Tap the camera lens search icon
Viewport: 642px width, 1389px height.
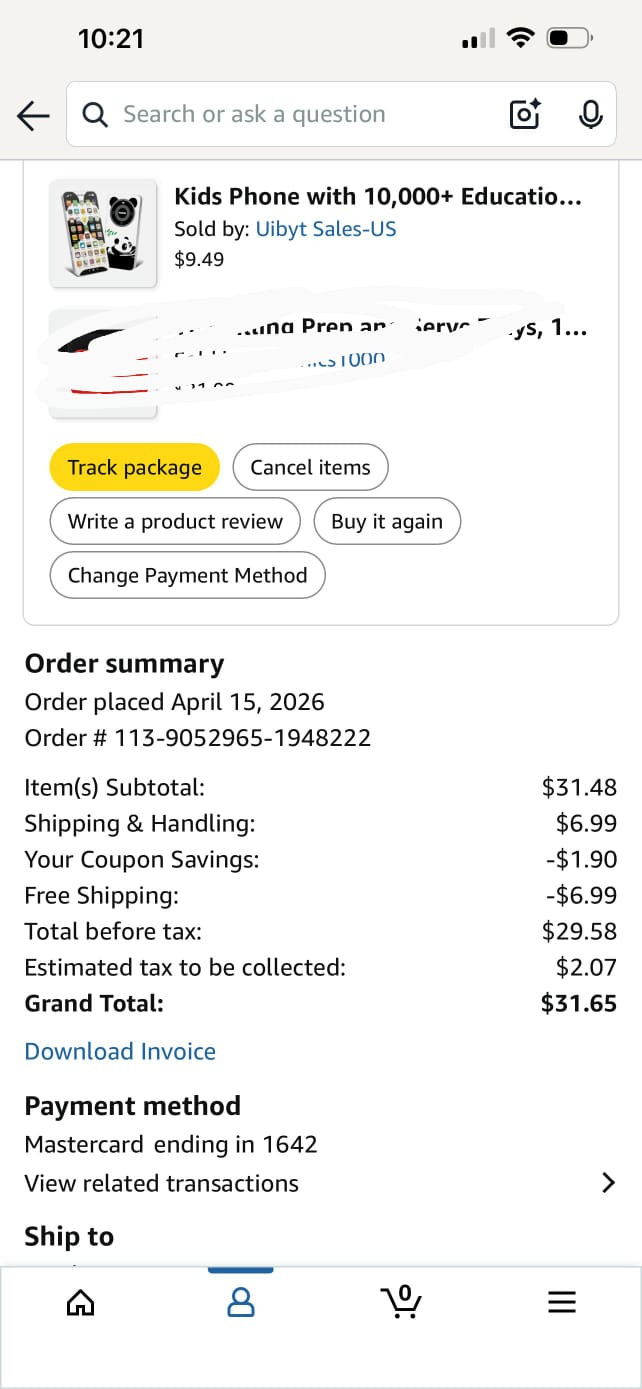pos(525,115)
